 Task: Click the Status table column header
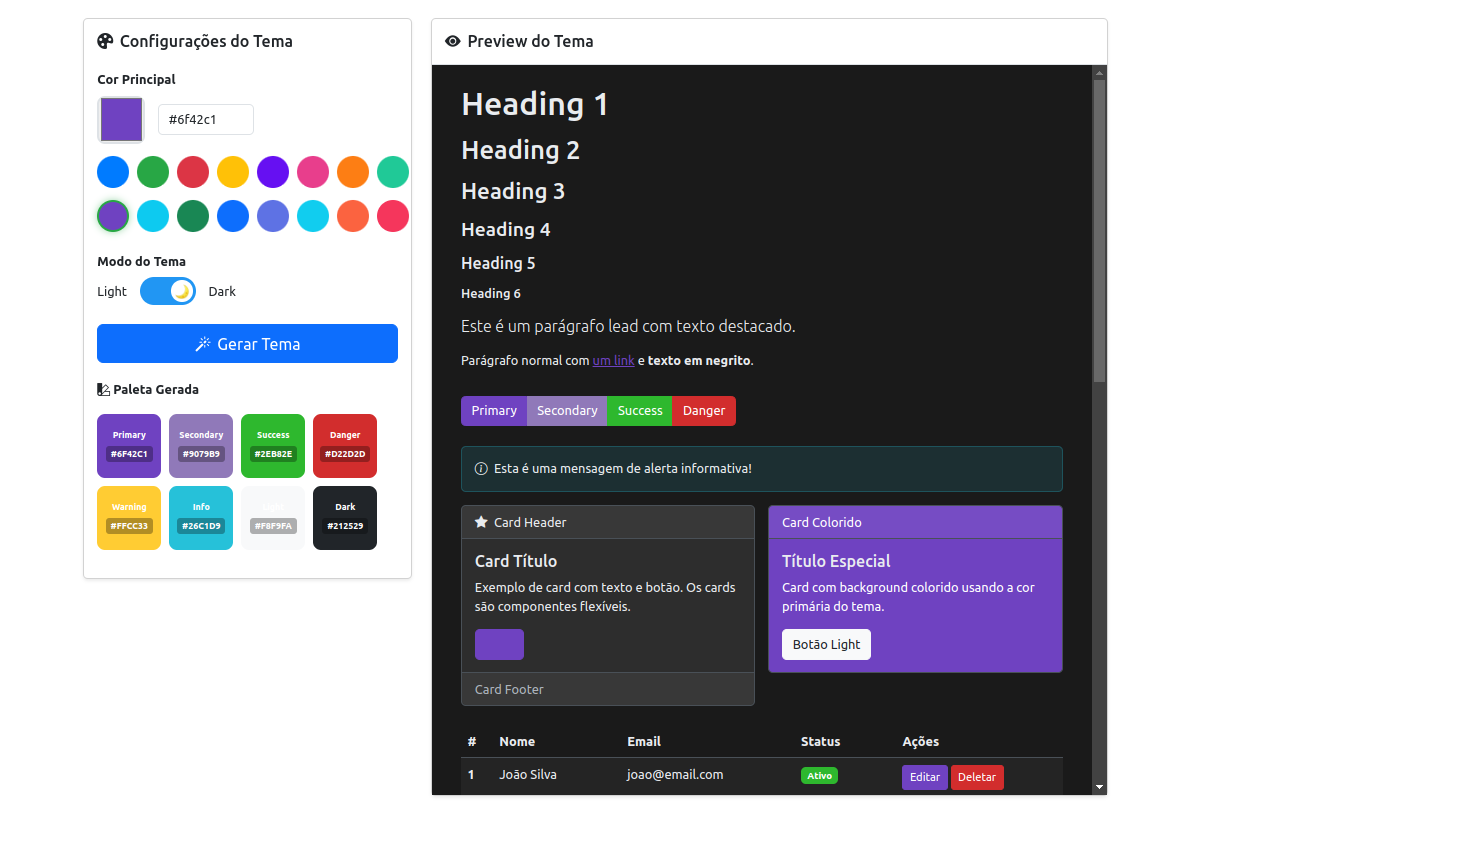tap(820, 742)
